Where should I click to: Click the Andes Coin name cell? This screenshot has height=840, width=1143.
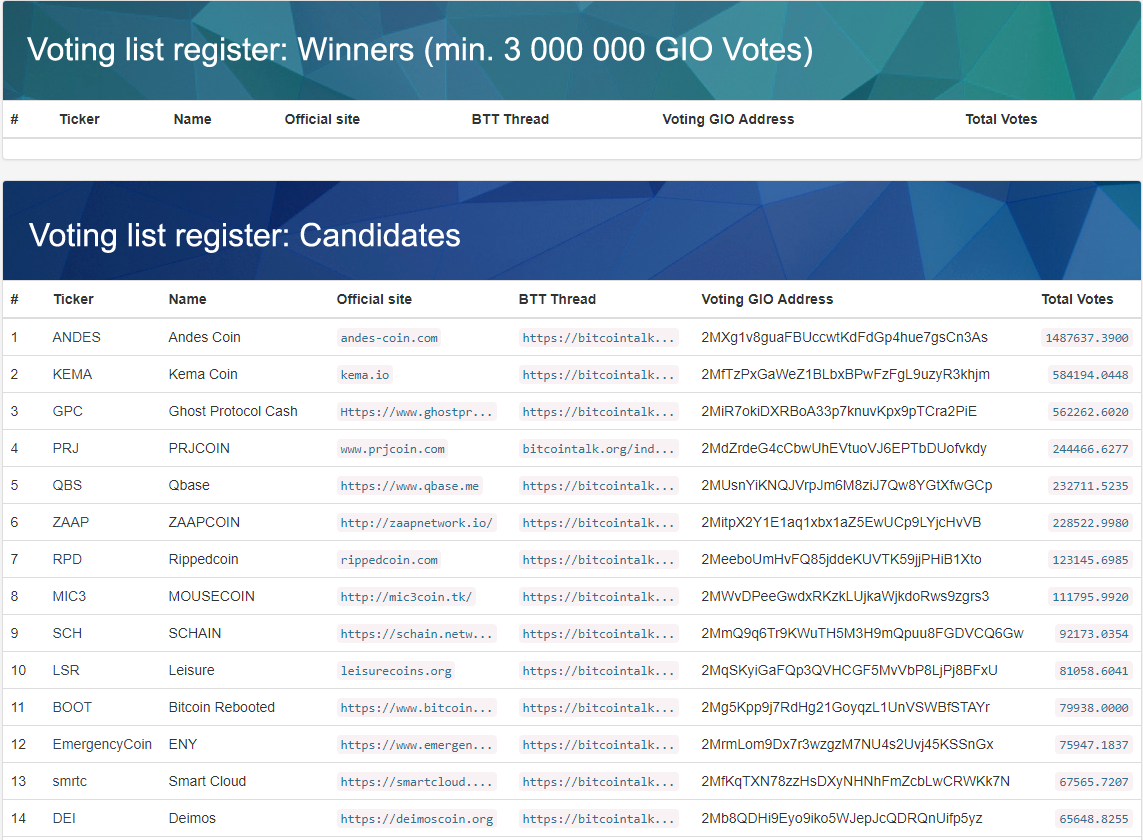204,337
